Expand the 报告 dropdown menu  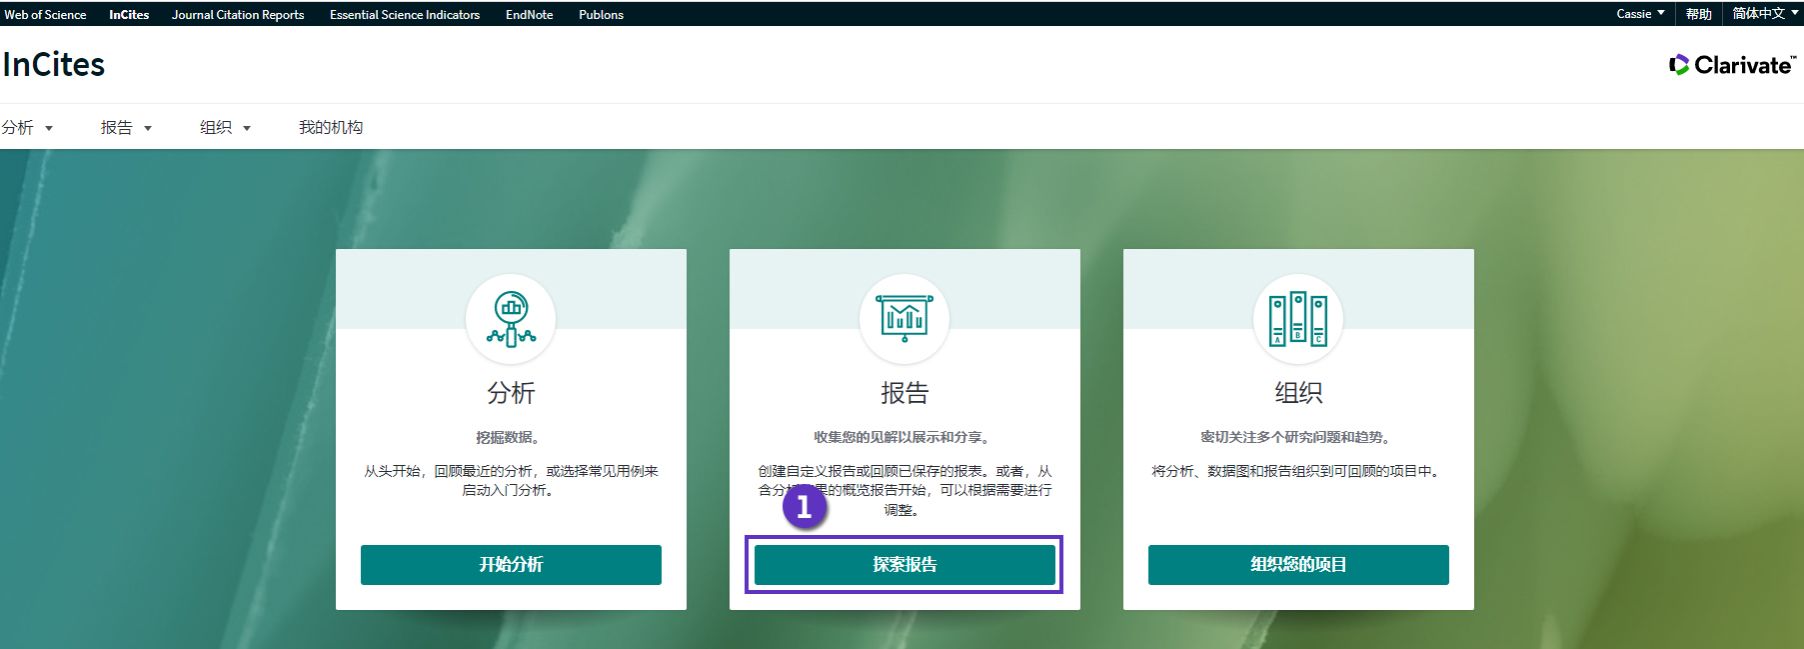[x=126, y=128]
